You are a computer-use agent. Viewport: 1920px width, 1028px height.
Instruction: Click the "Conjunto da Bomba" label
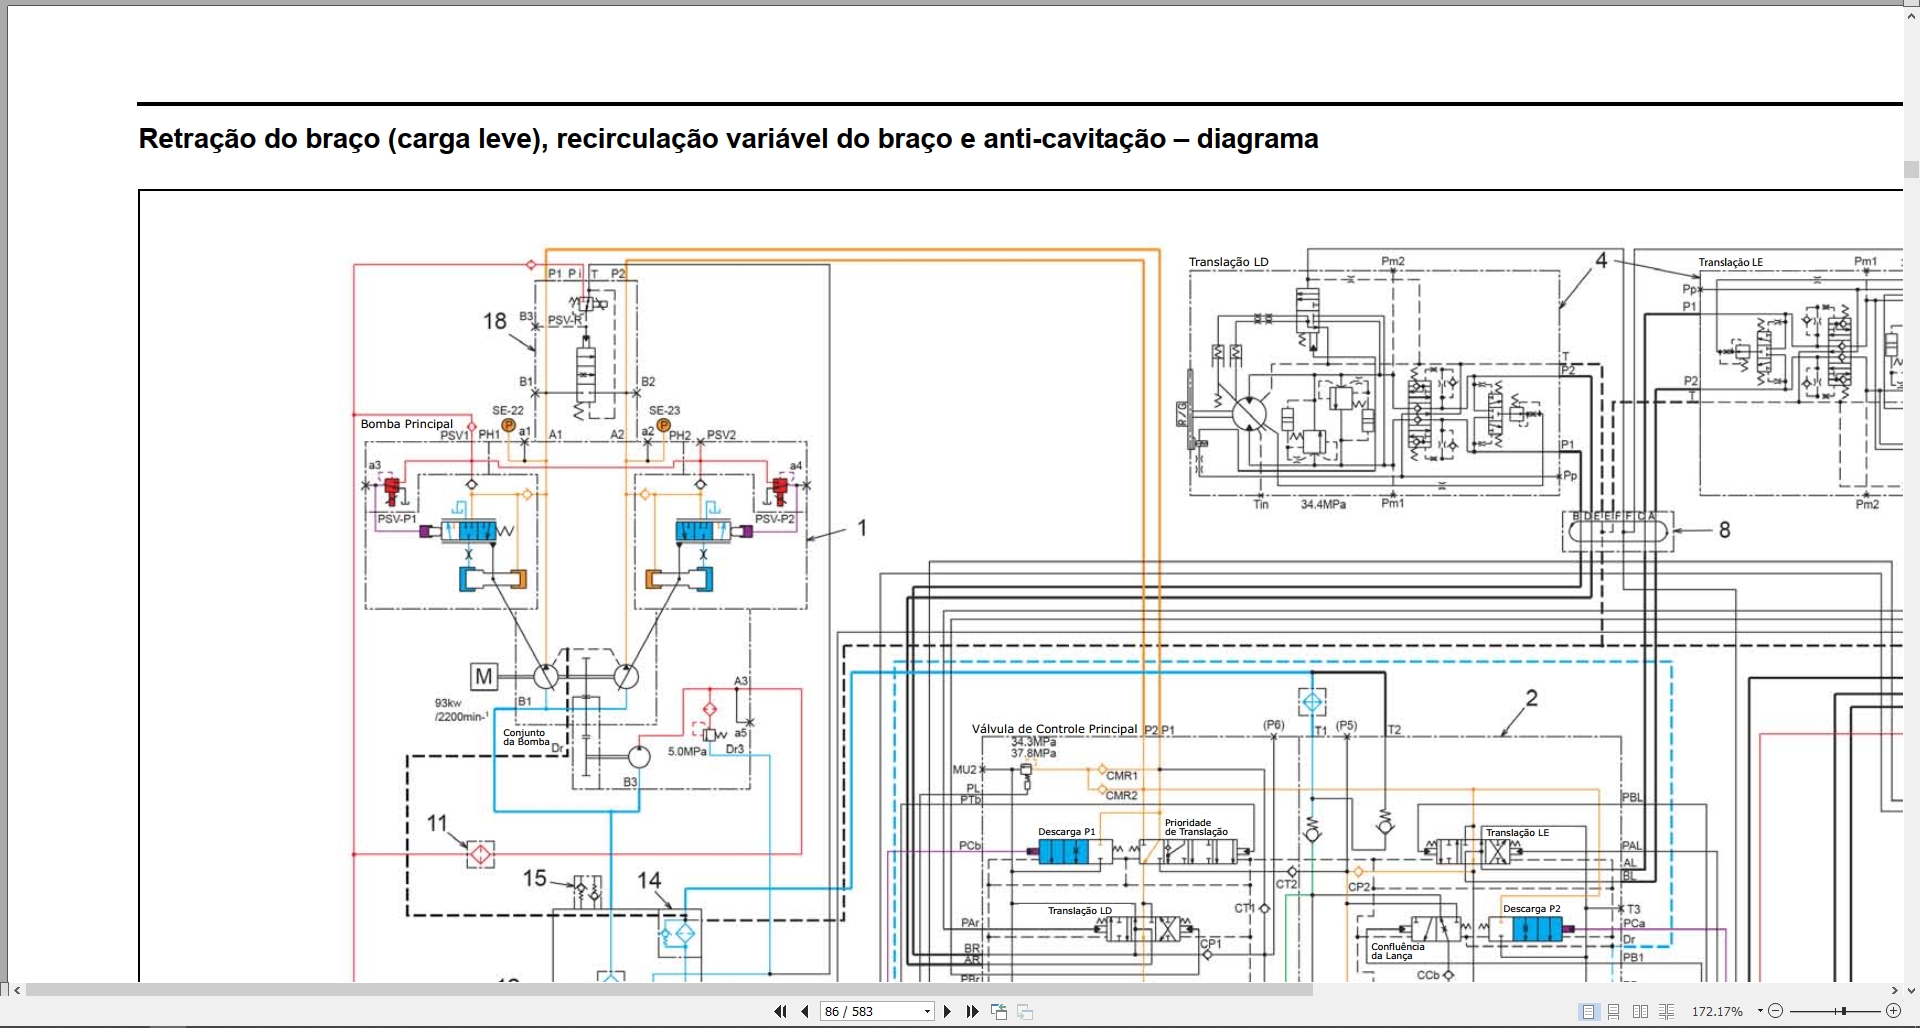coord(526,737)
